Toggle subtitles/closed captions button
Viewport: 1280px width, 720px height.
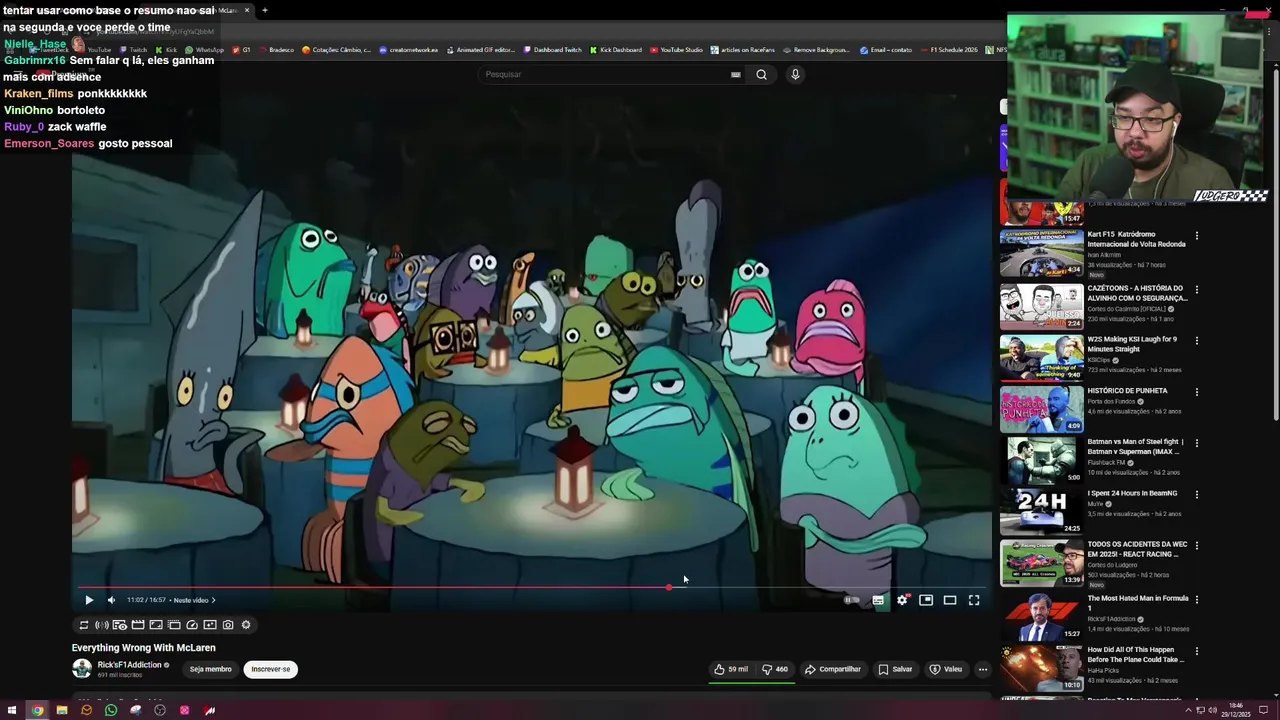[878, 600]
